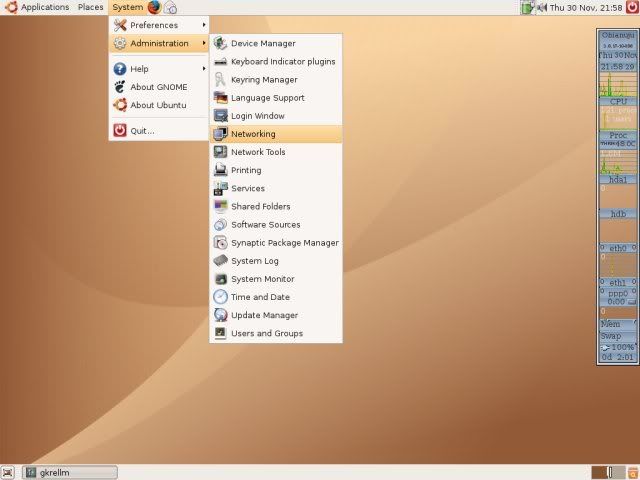Click the Update Manager icon
The width and height of the screenshot is (640, 480).
point(220,315)
